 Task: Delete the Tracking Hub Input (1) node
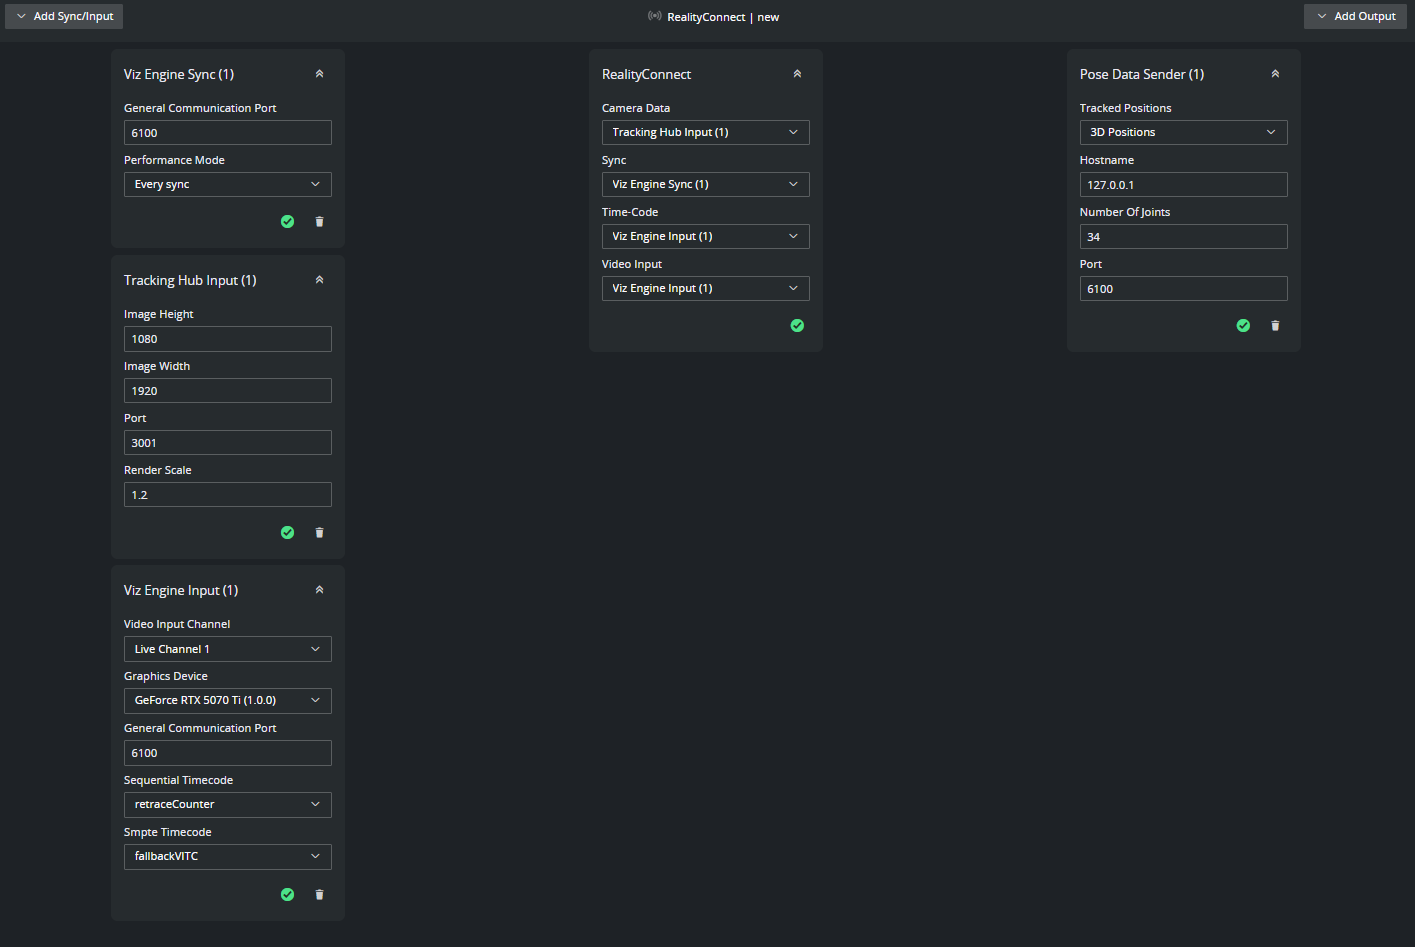point(319,533)
